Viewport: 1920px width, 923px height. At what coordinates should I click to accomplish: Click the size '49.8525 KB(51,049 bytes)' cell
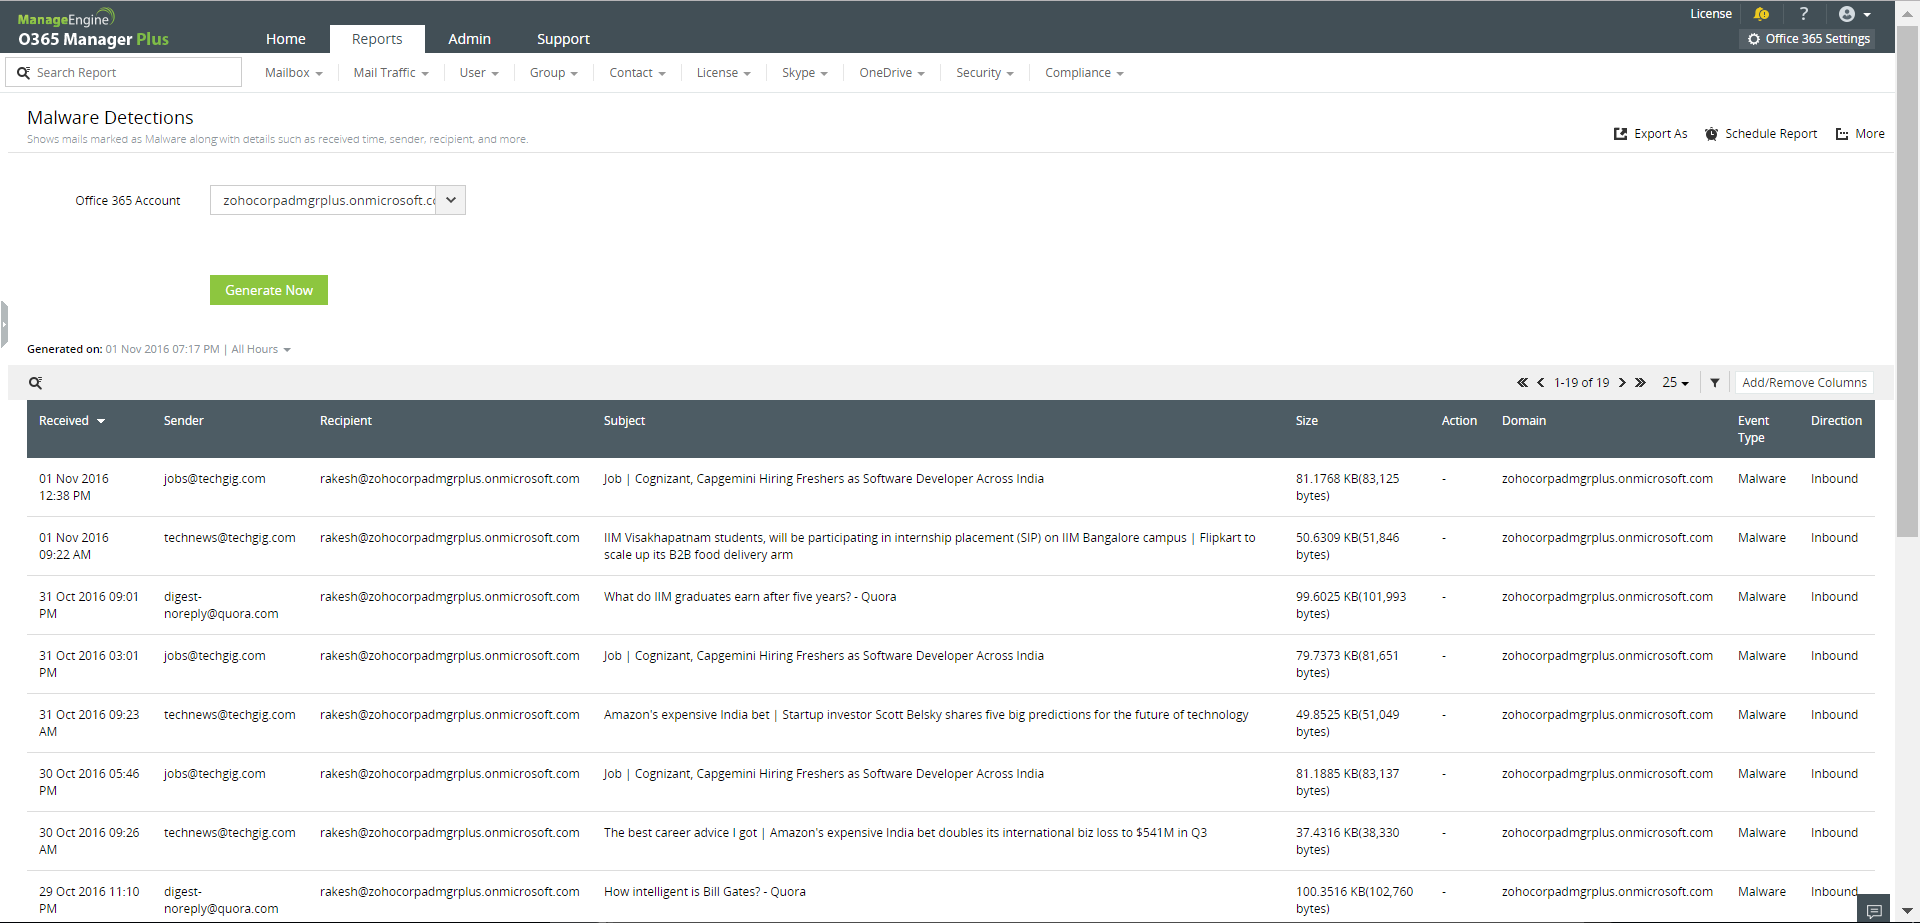click(x=1348, y=723)
